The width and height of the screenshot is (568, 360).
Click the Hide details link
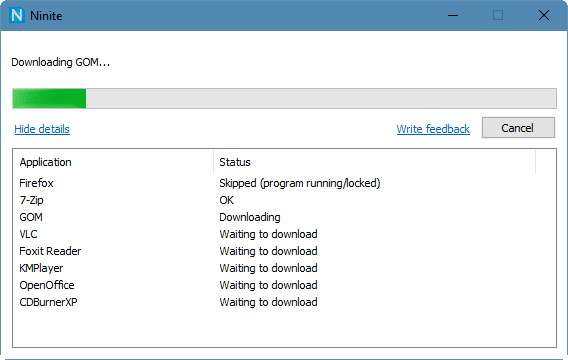pyautogui.click(x=42, y=129)
